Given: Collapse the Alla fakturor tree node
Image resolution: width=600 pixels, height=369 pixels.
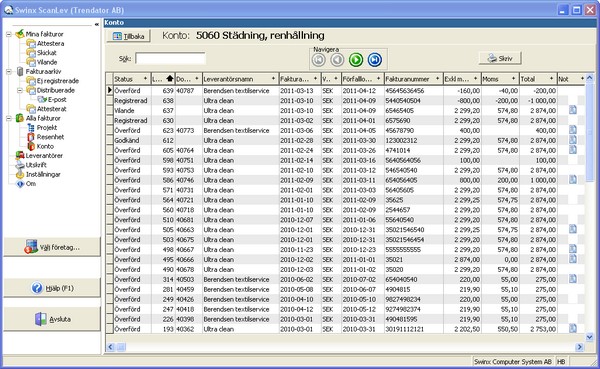Looking at the screenshot, I should (x=8, y=118).
